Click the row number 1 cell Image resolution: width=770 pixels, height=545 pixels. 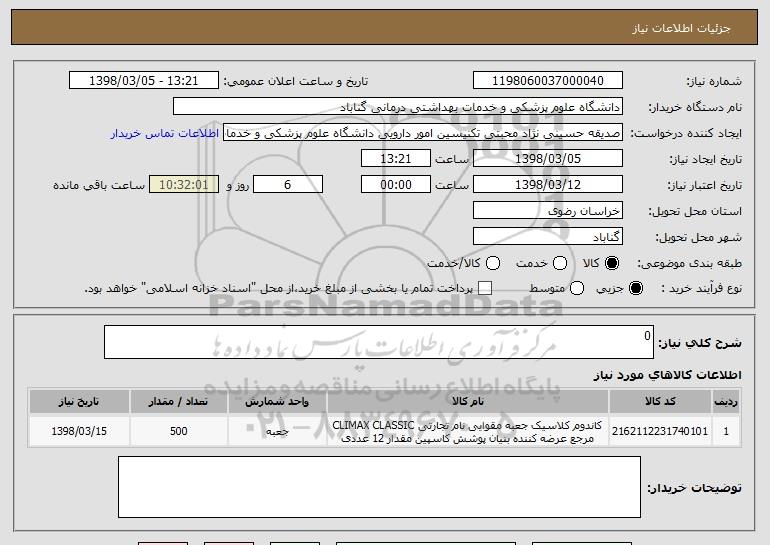726,431
